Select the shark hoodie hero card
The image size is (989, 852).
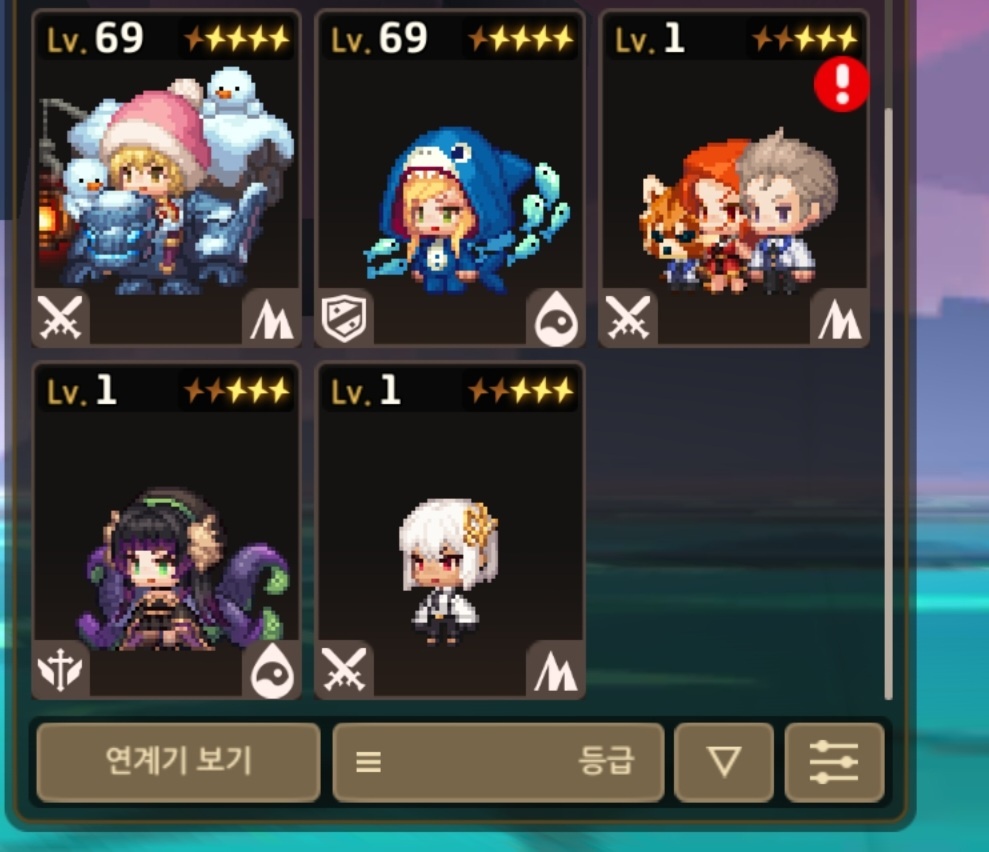click(450, 178)
